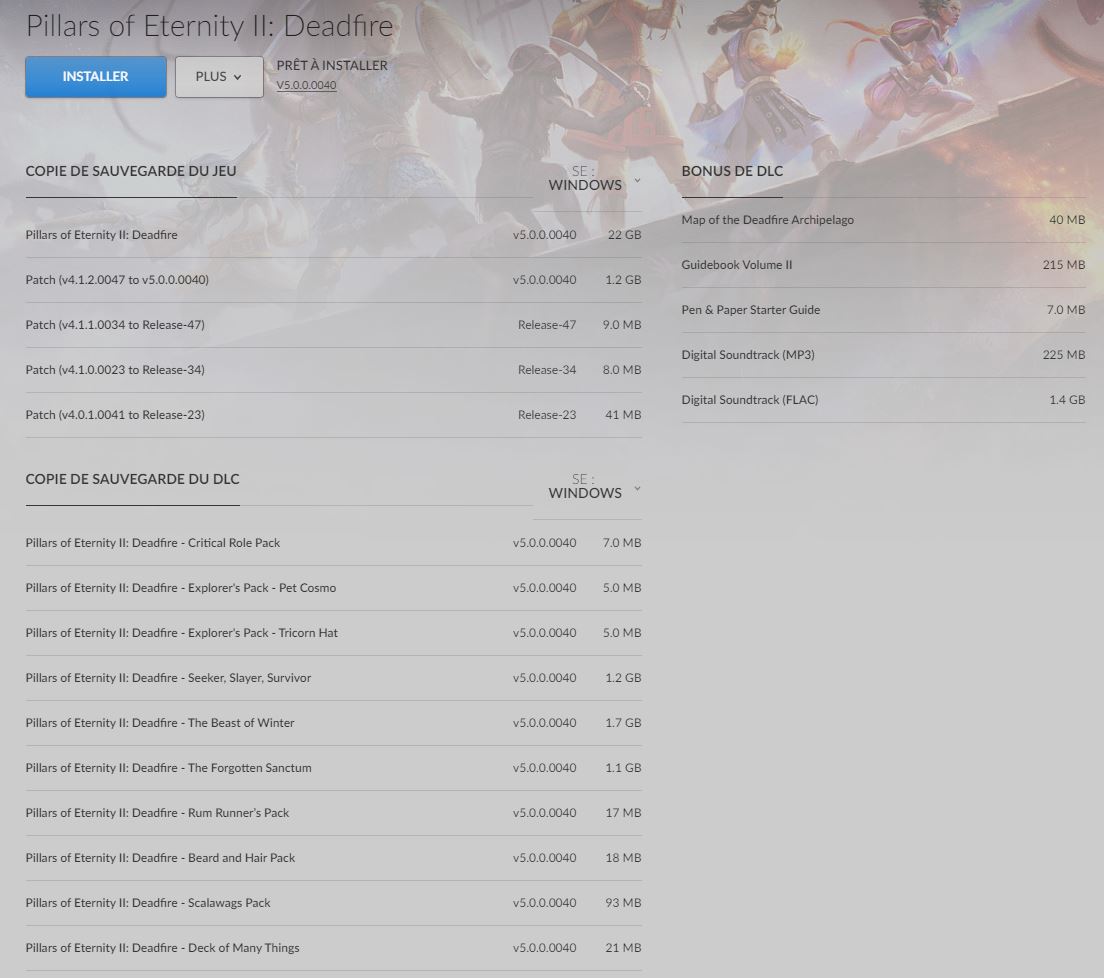Download Rum Runner's Pack DLC

[333, 813]
